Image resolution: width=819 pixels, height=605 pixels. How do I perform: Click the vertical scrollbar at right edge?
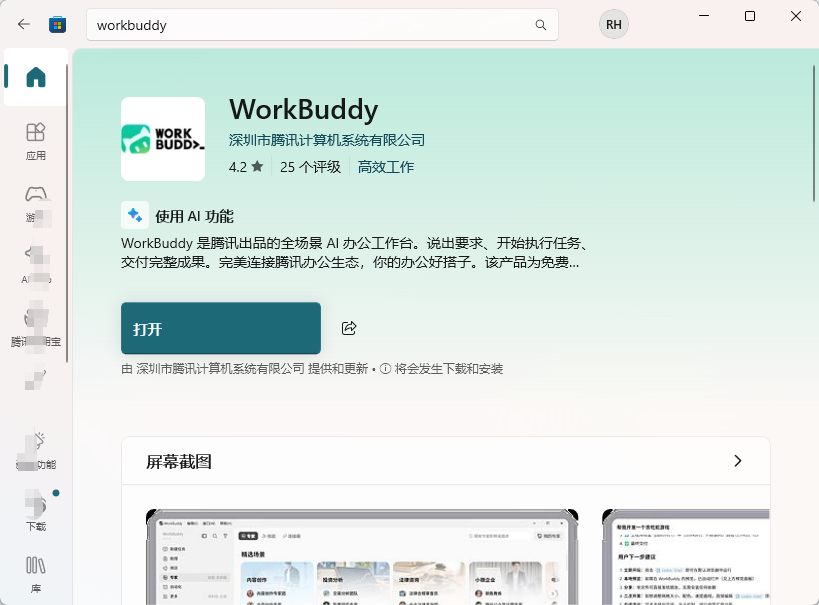[x=813, y=134]
